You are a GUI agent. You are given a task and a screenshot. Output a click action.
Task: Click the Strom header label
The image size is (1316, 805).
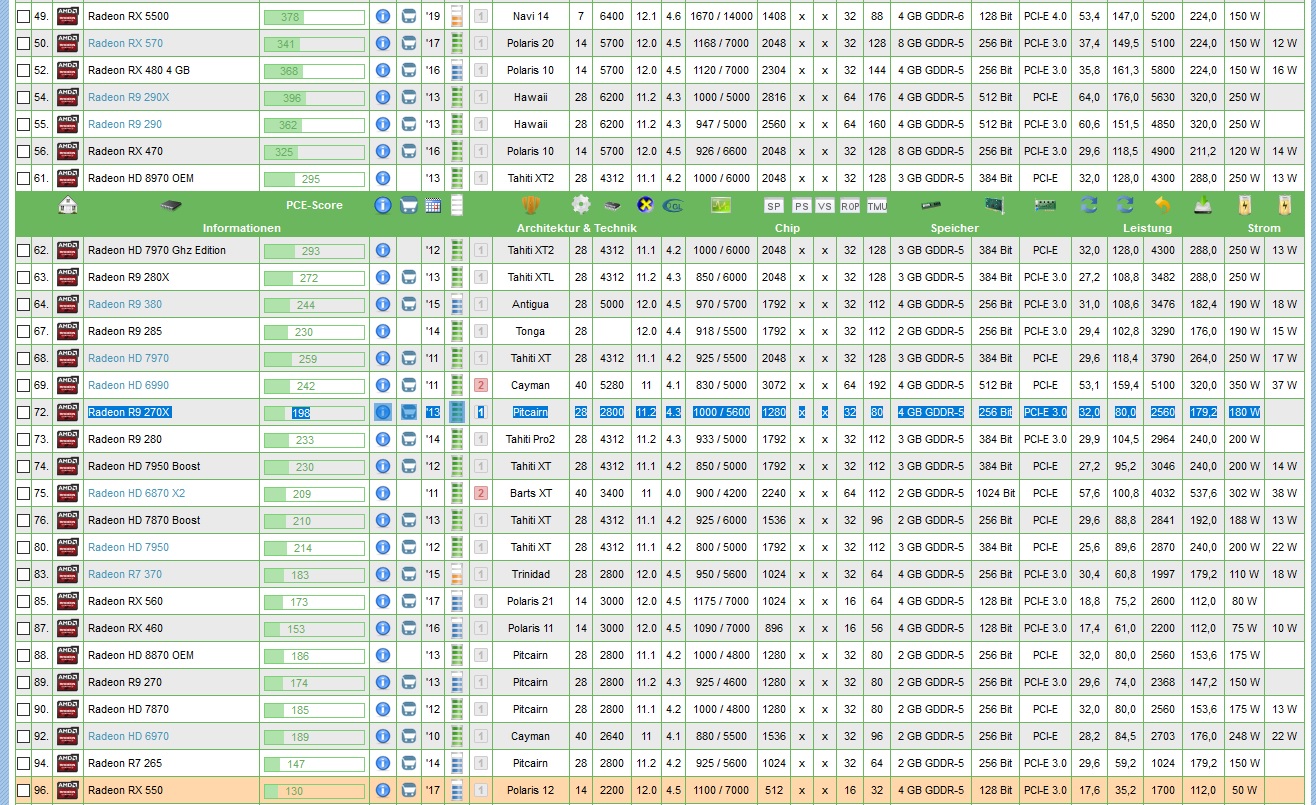(1264, 228)
